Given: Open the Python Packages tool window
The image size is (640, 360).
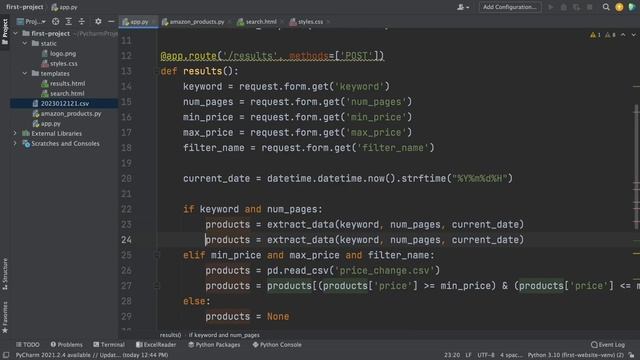Looking at the screenshot, I should 214,345.
